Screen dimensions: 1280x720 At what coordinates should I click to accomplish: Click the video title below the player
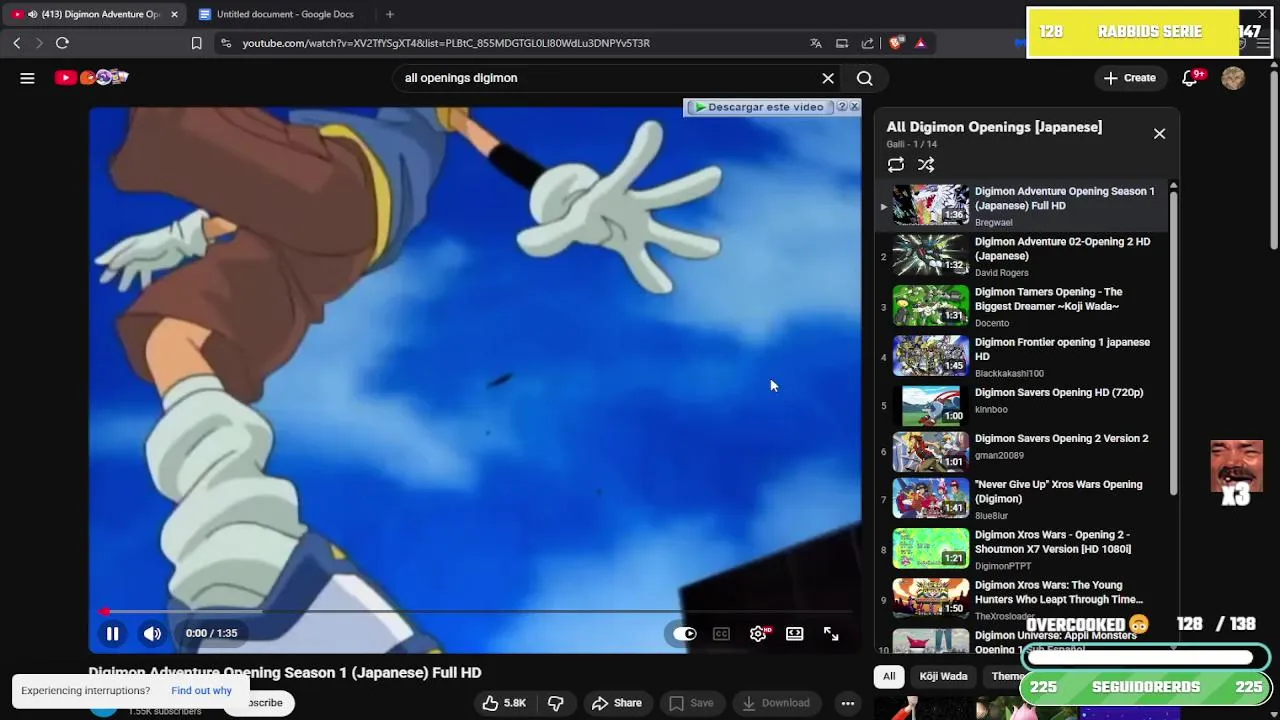coord(285,673)
